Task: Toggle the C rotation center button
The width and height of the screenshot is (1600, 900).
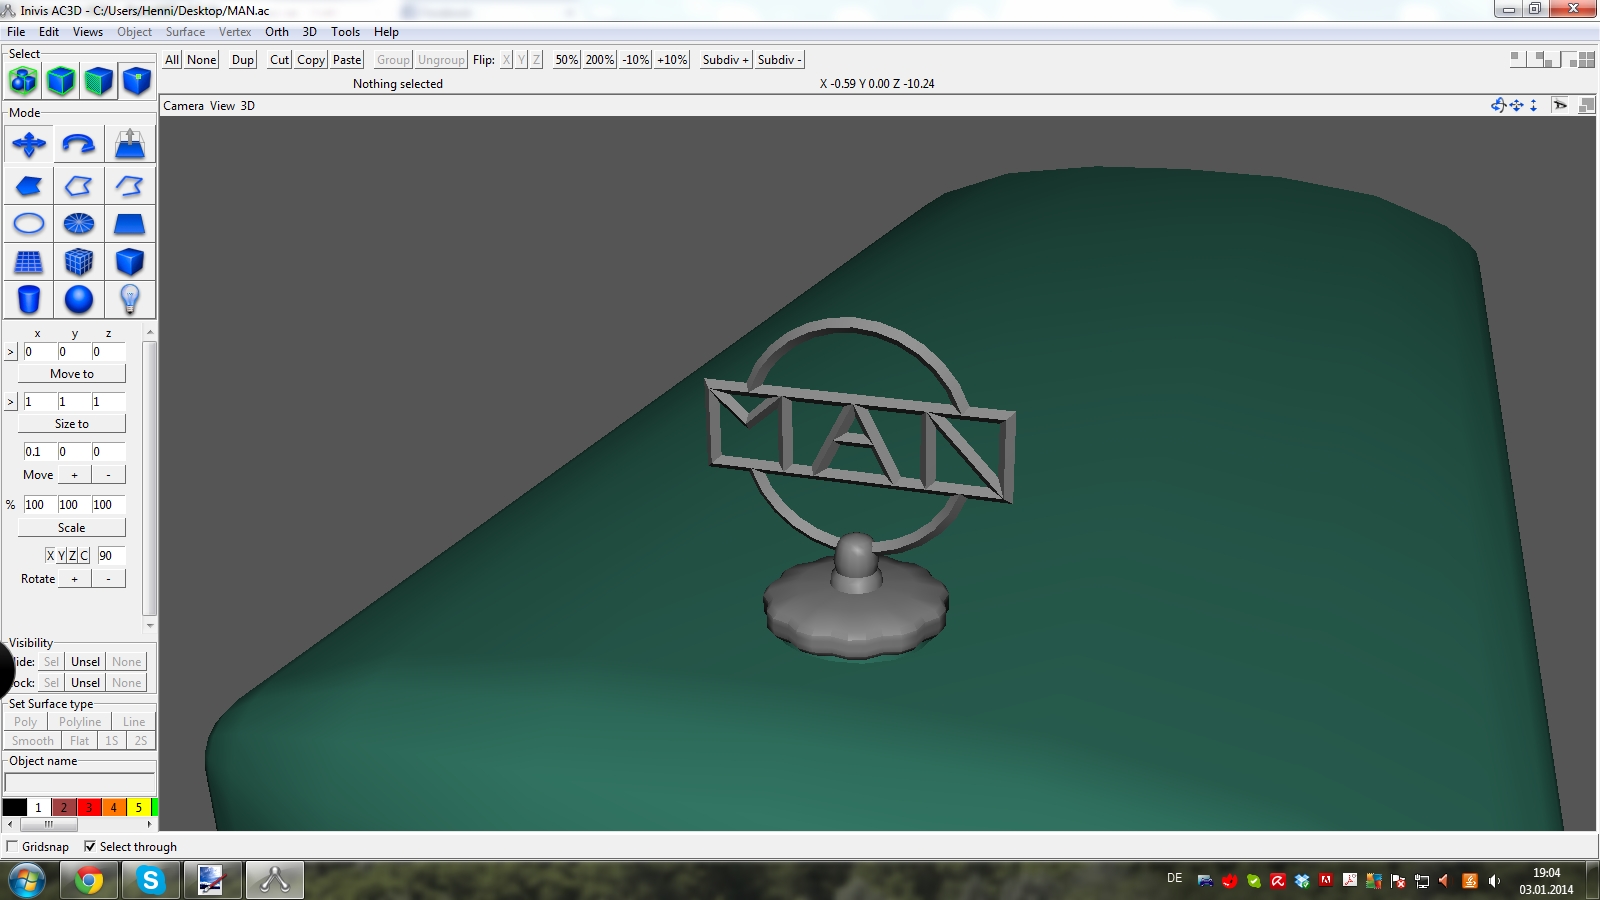Action: pos(84,556)
